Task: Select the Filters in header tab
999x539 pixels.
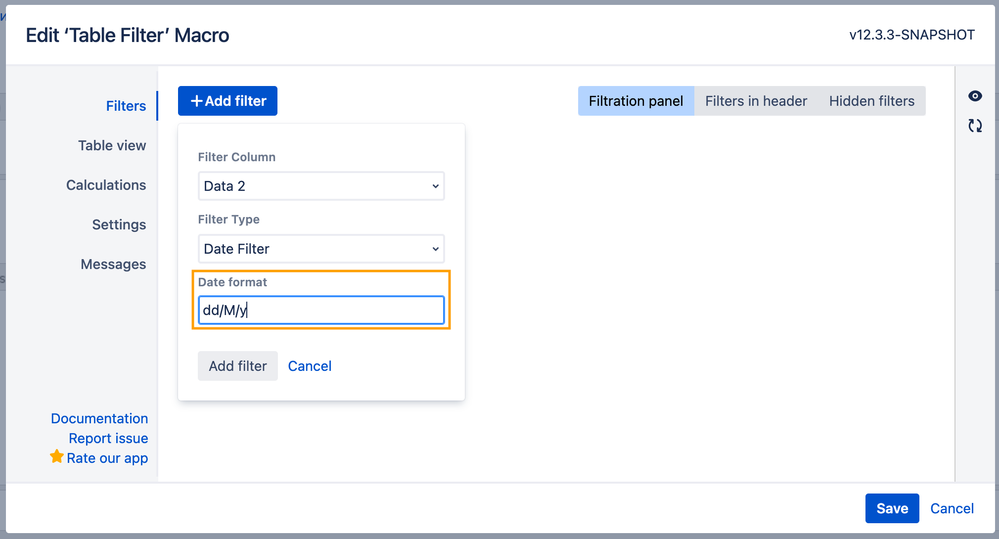Action: click(x=756, y=101)
